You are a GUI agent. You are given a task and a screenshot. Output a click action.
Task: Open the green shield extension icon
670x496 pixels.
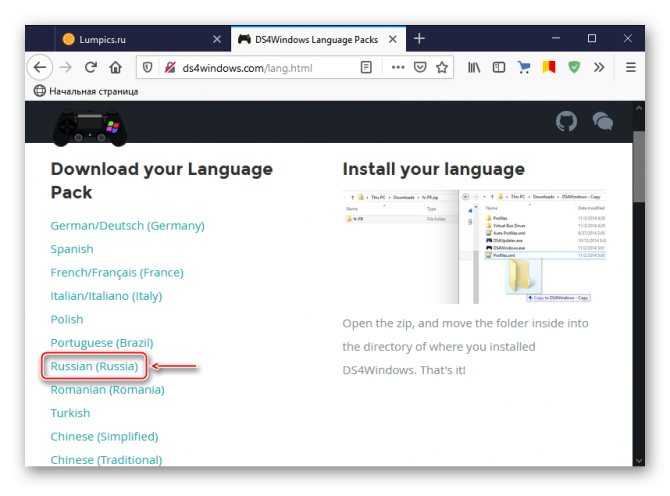click(574, 67)
